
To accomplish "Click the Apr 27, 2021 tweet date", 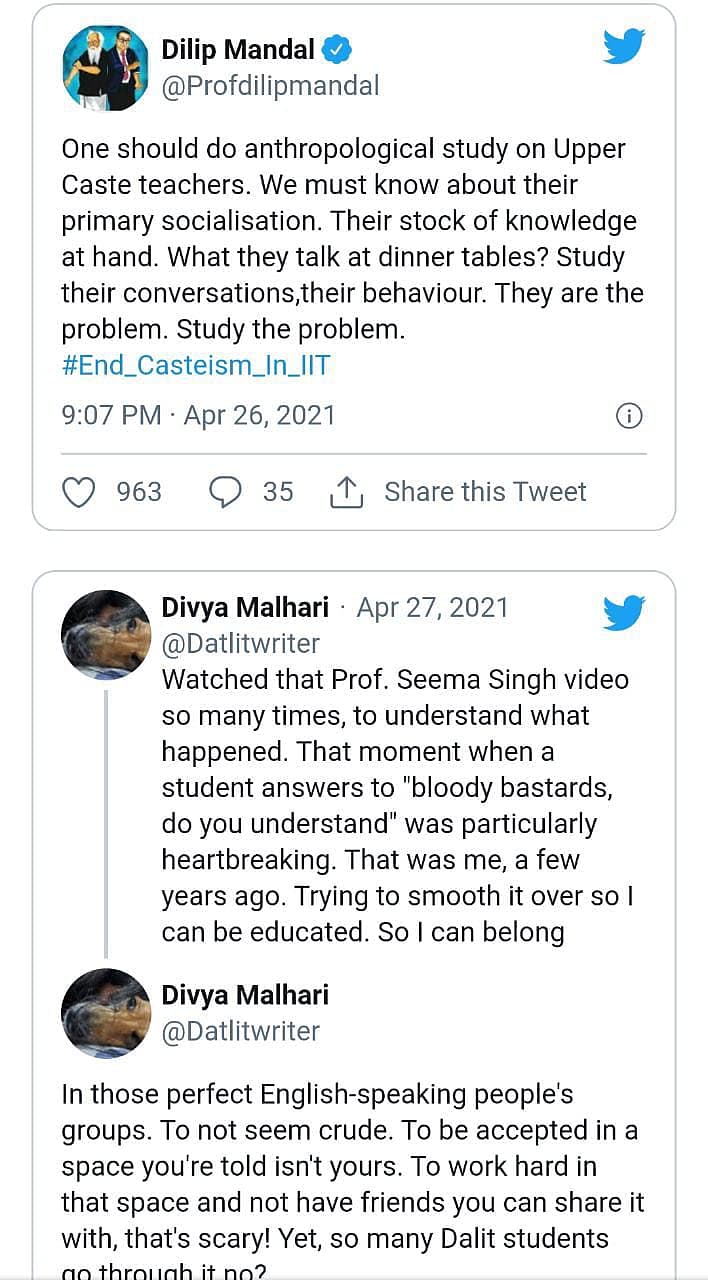I will pyautogui.click(x=432, y=607).
